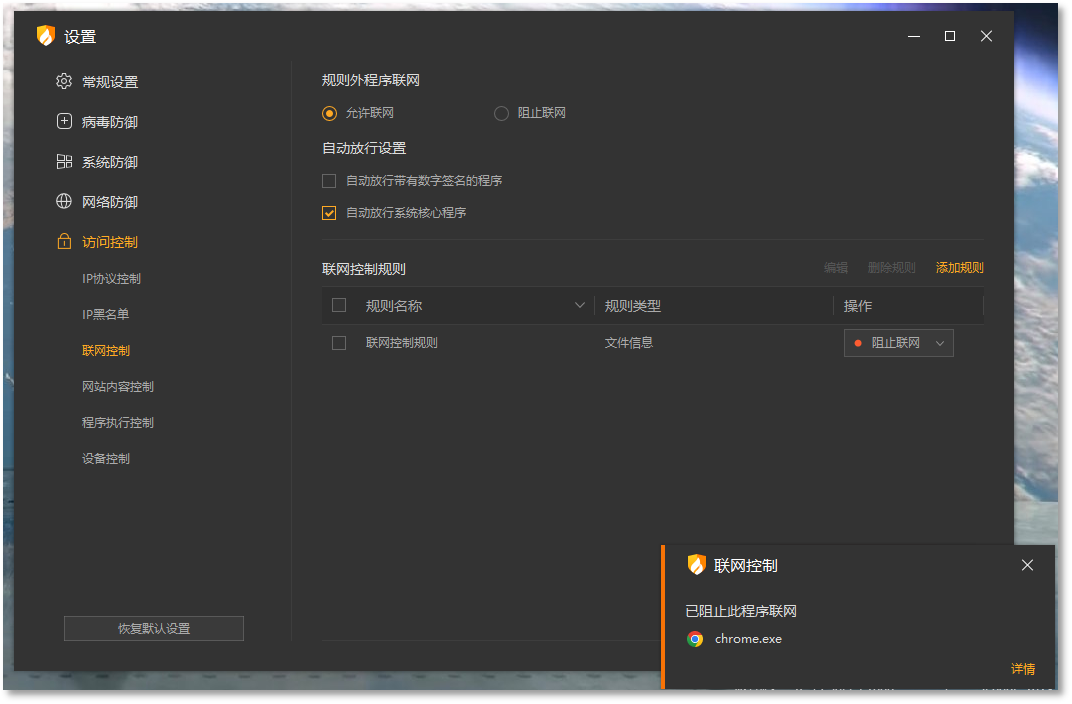1072x704 pixels.
Task: Open 常规设置 in the sidebar
Action: pos(110,82)
